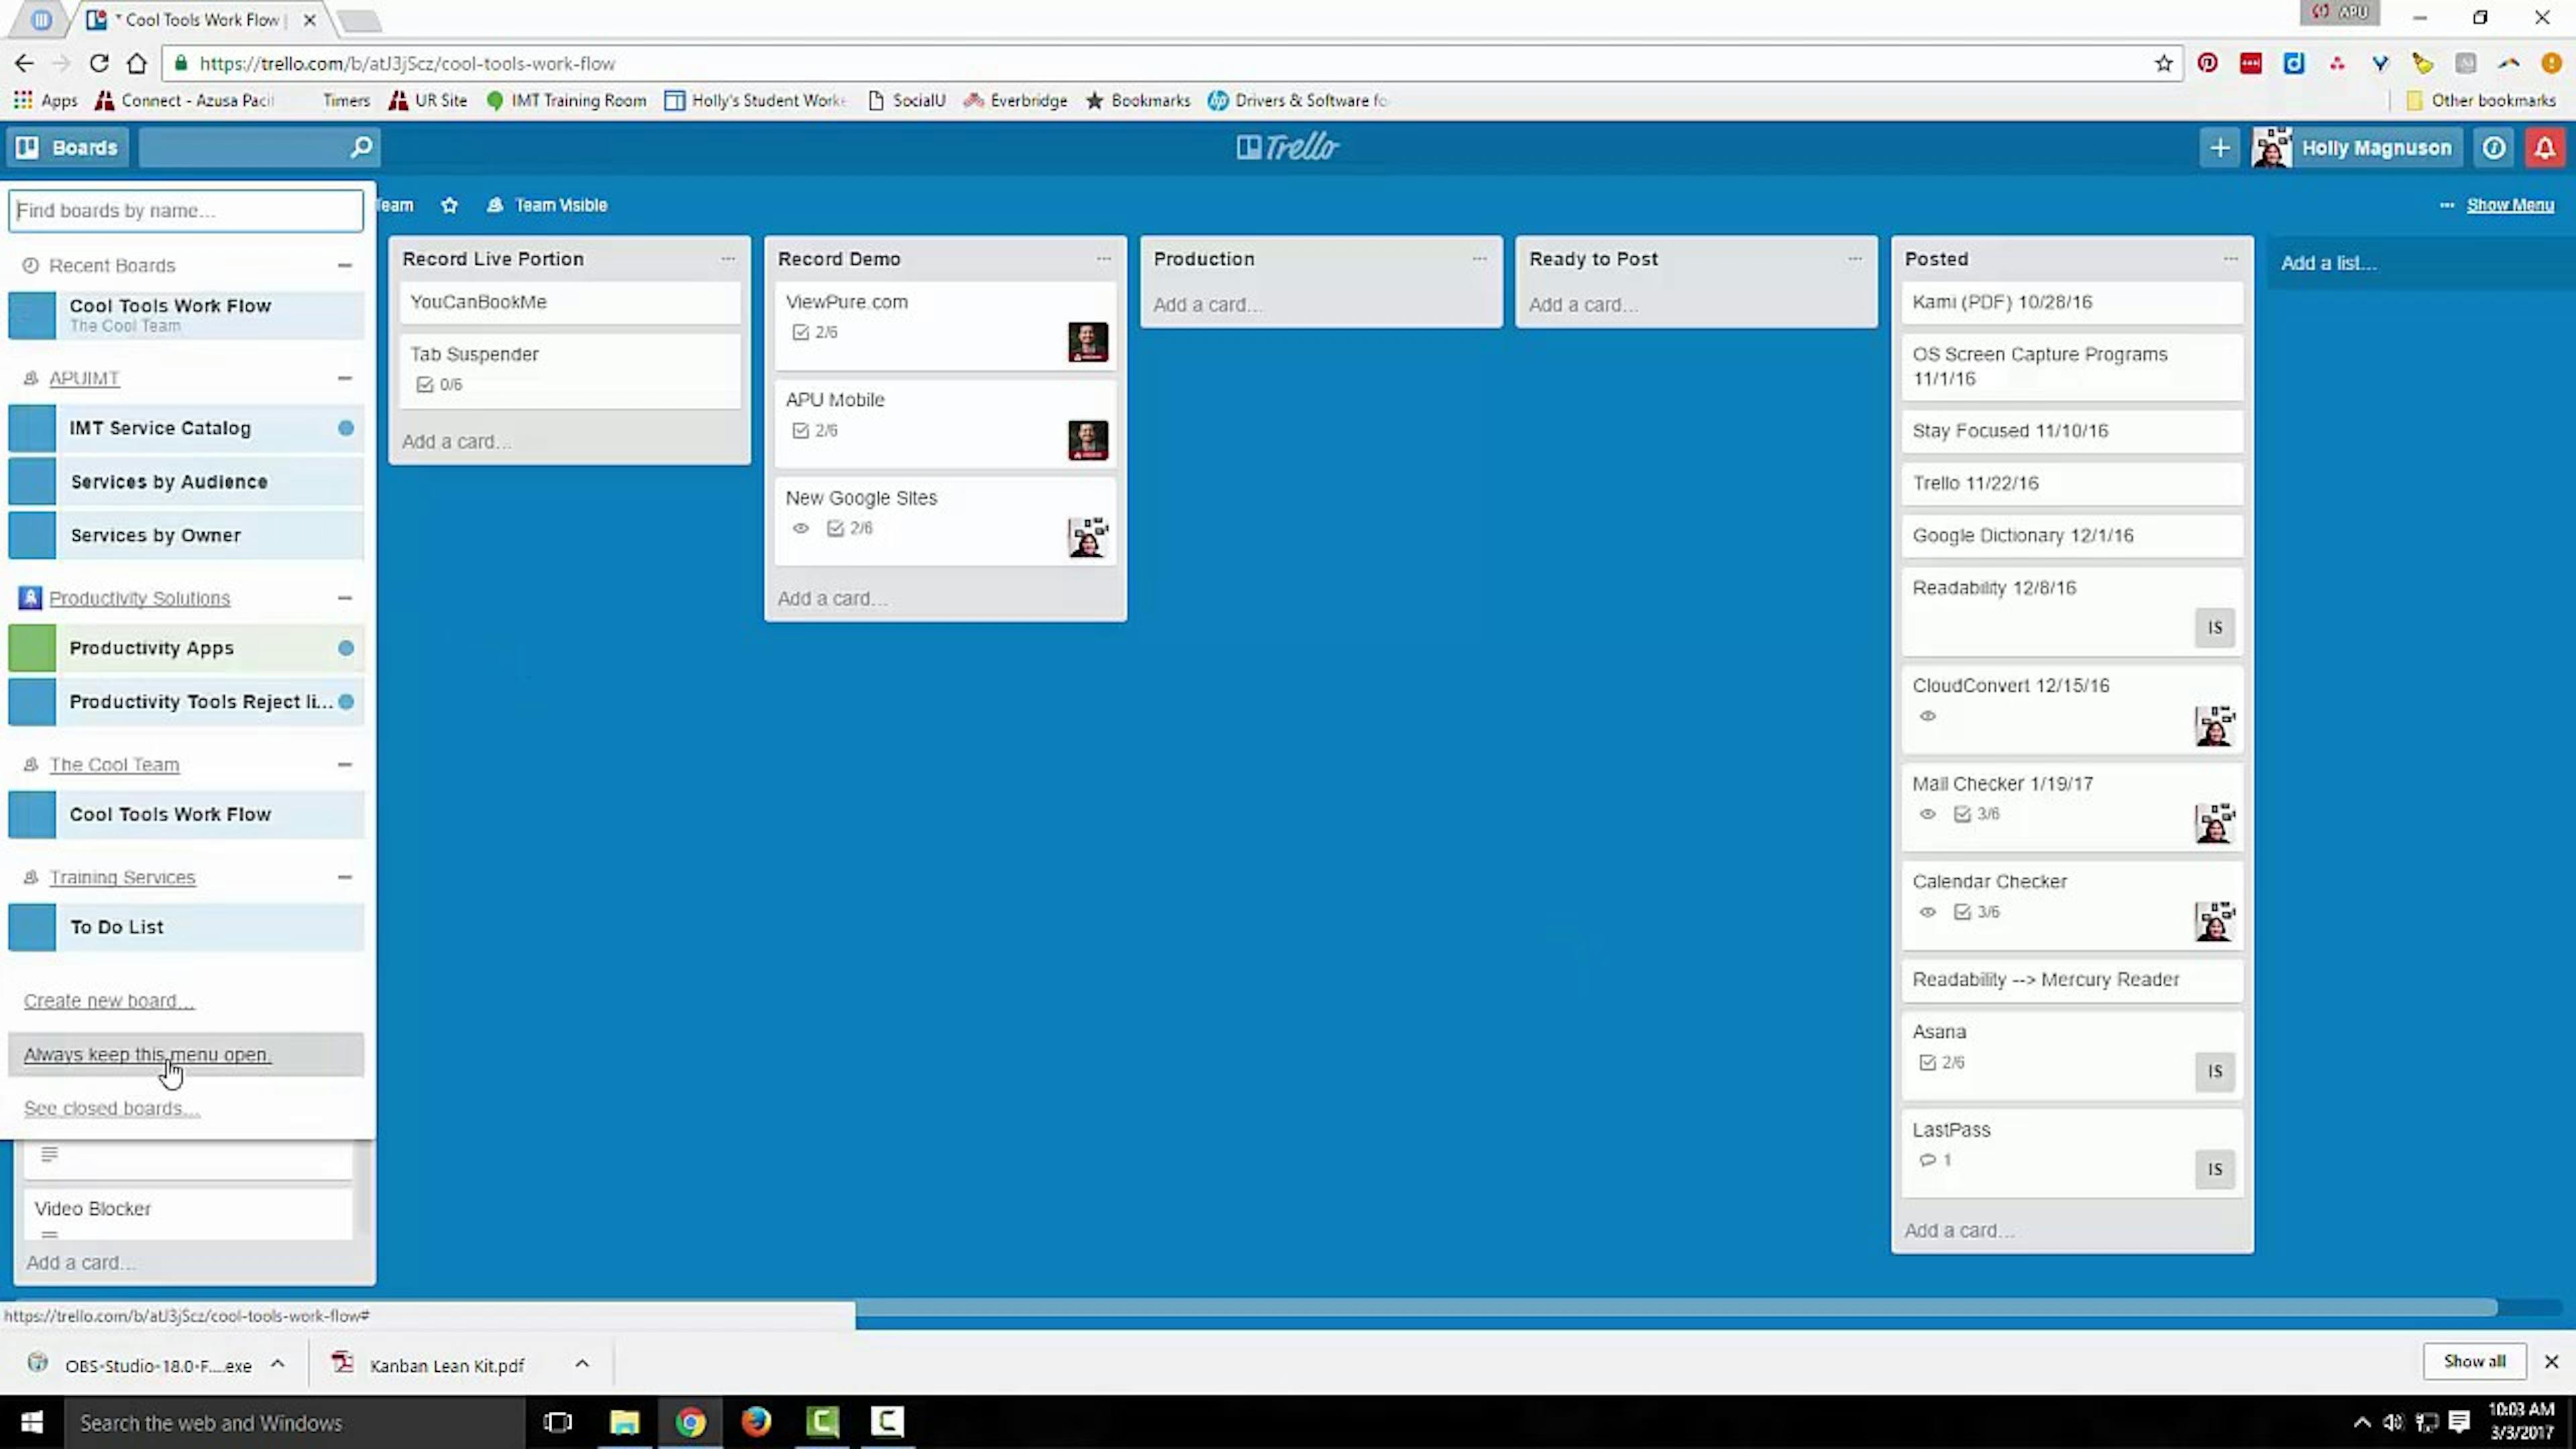Click the IS member badge on Readability card
Viewport: 2576px width, 1449px height.
2214,628
